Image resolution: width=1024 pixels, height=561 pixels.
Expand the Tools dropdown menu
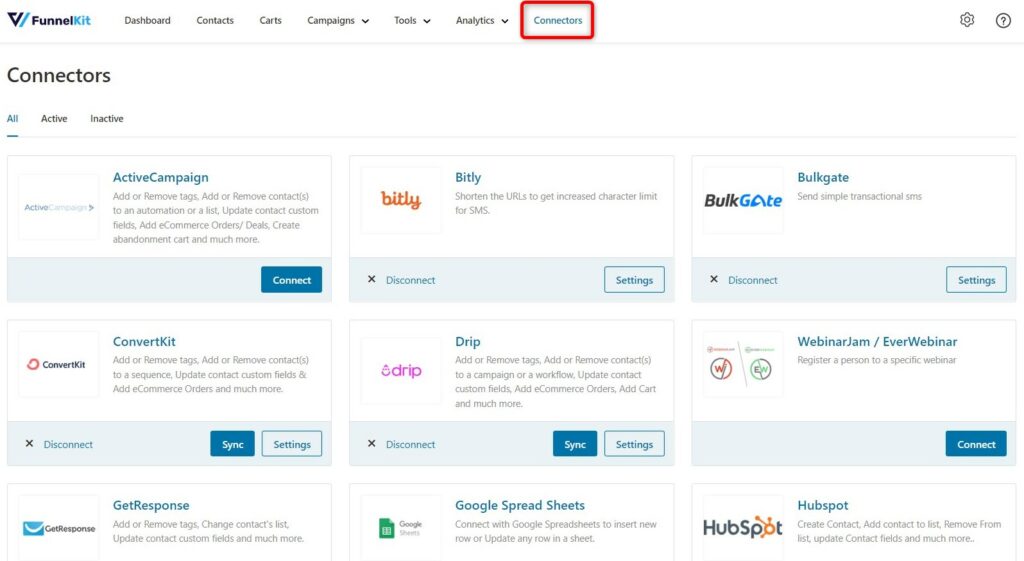coord(412,20)
